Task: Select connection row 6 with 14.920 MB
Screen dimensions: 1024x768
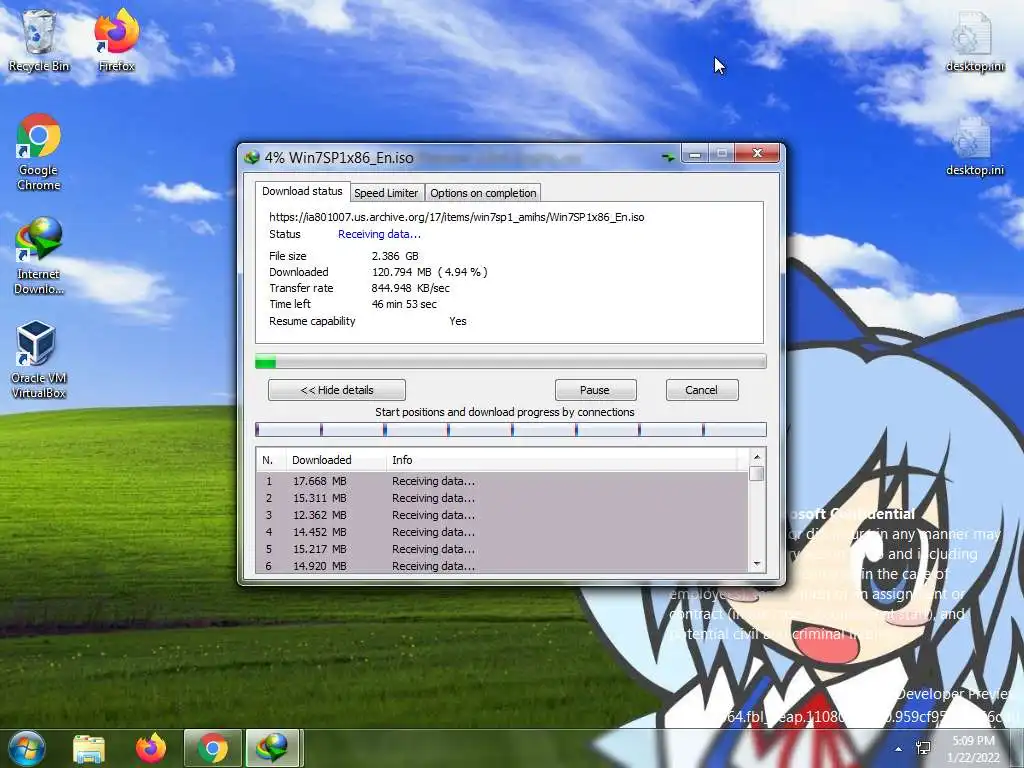Action: 502,566
